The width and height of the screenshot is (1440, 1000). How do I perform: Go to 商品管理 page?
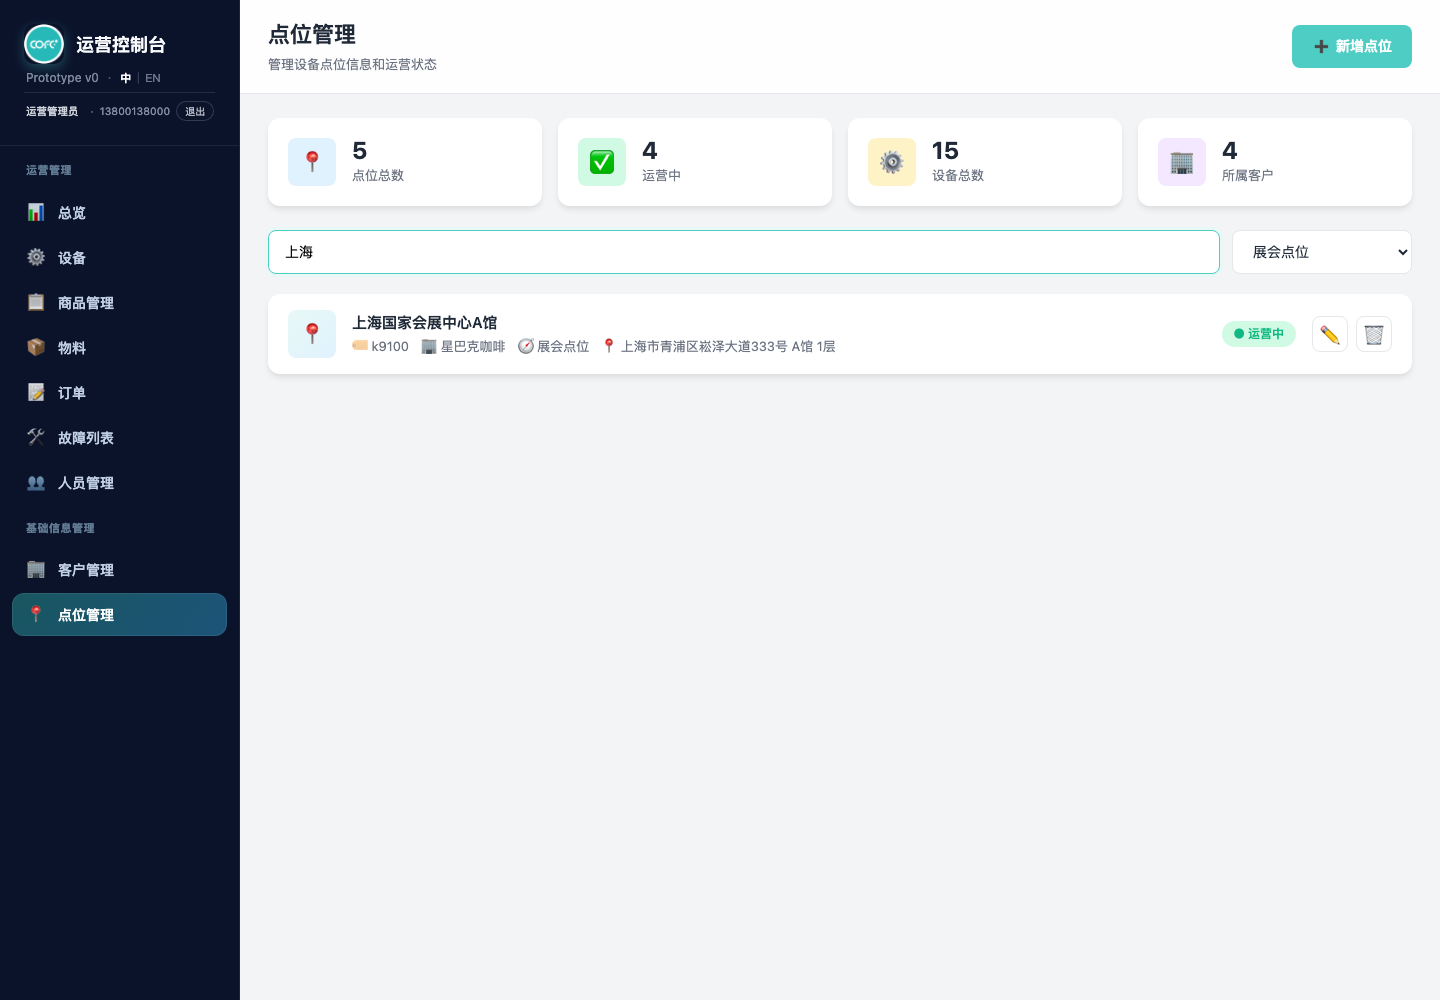point(120,302)
